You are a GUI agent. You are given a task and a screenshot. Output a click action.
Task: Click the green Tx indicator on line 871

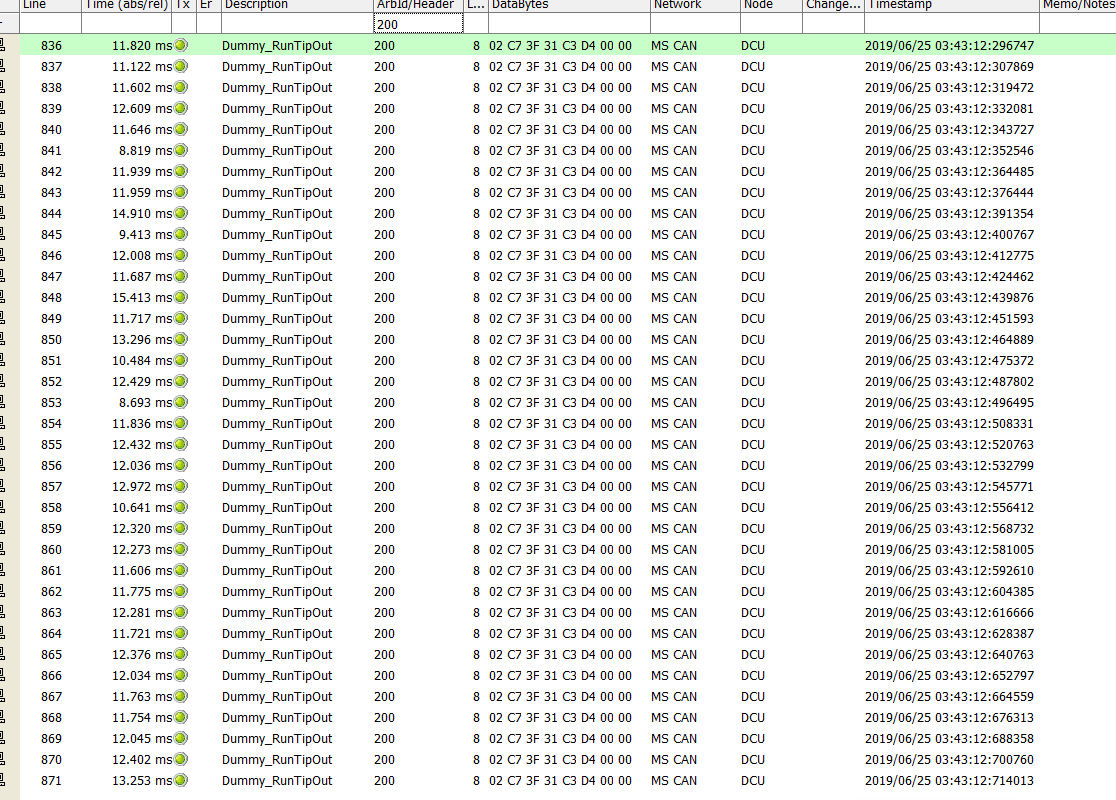(181, 780)
